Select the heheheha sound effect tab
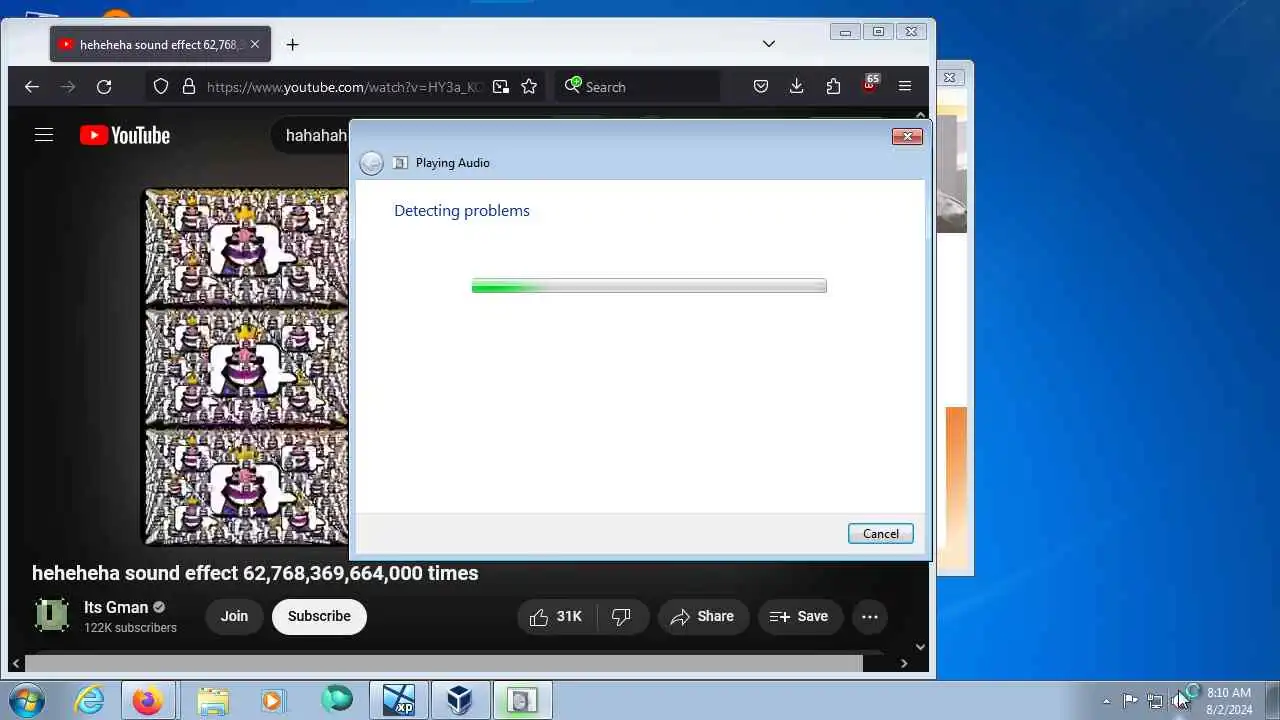This screenshot has width=1280, height=720. [x=160, y=45]
